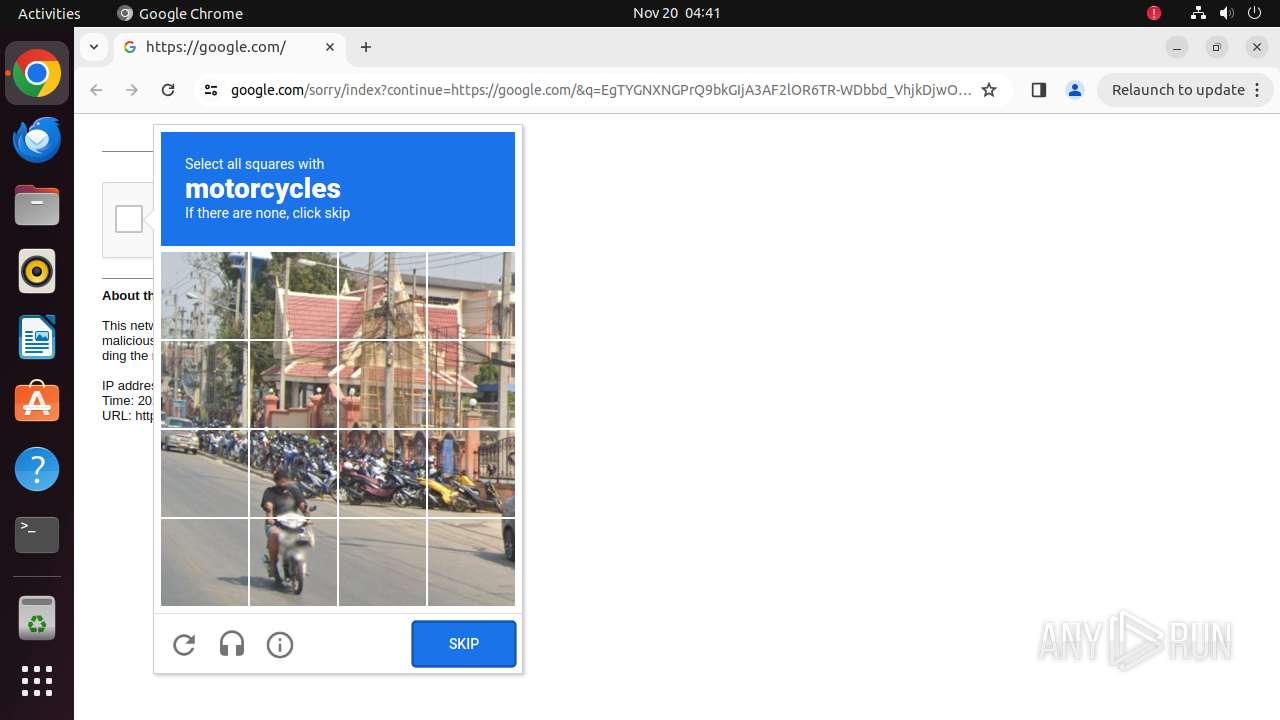Reload the page with the refresh button

[x=168, y=90]
